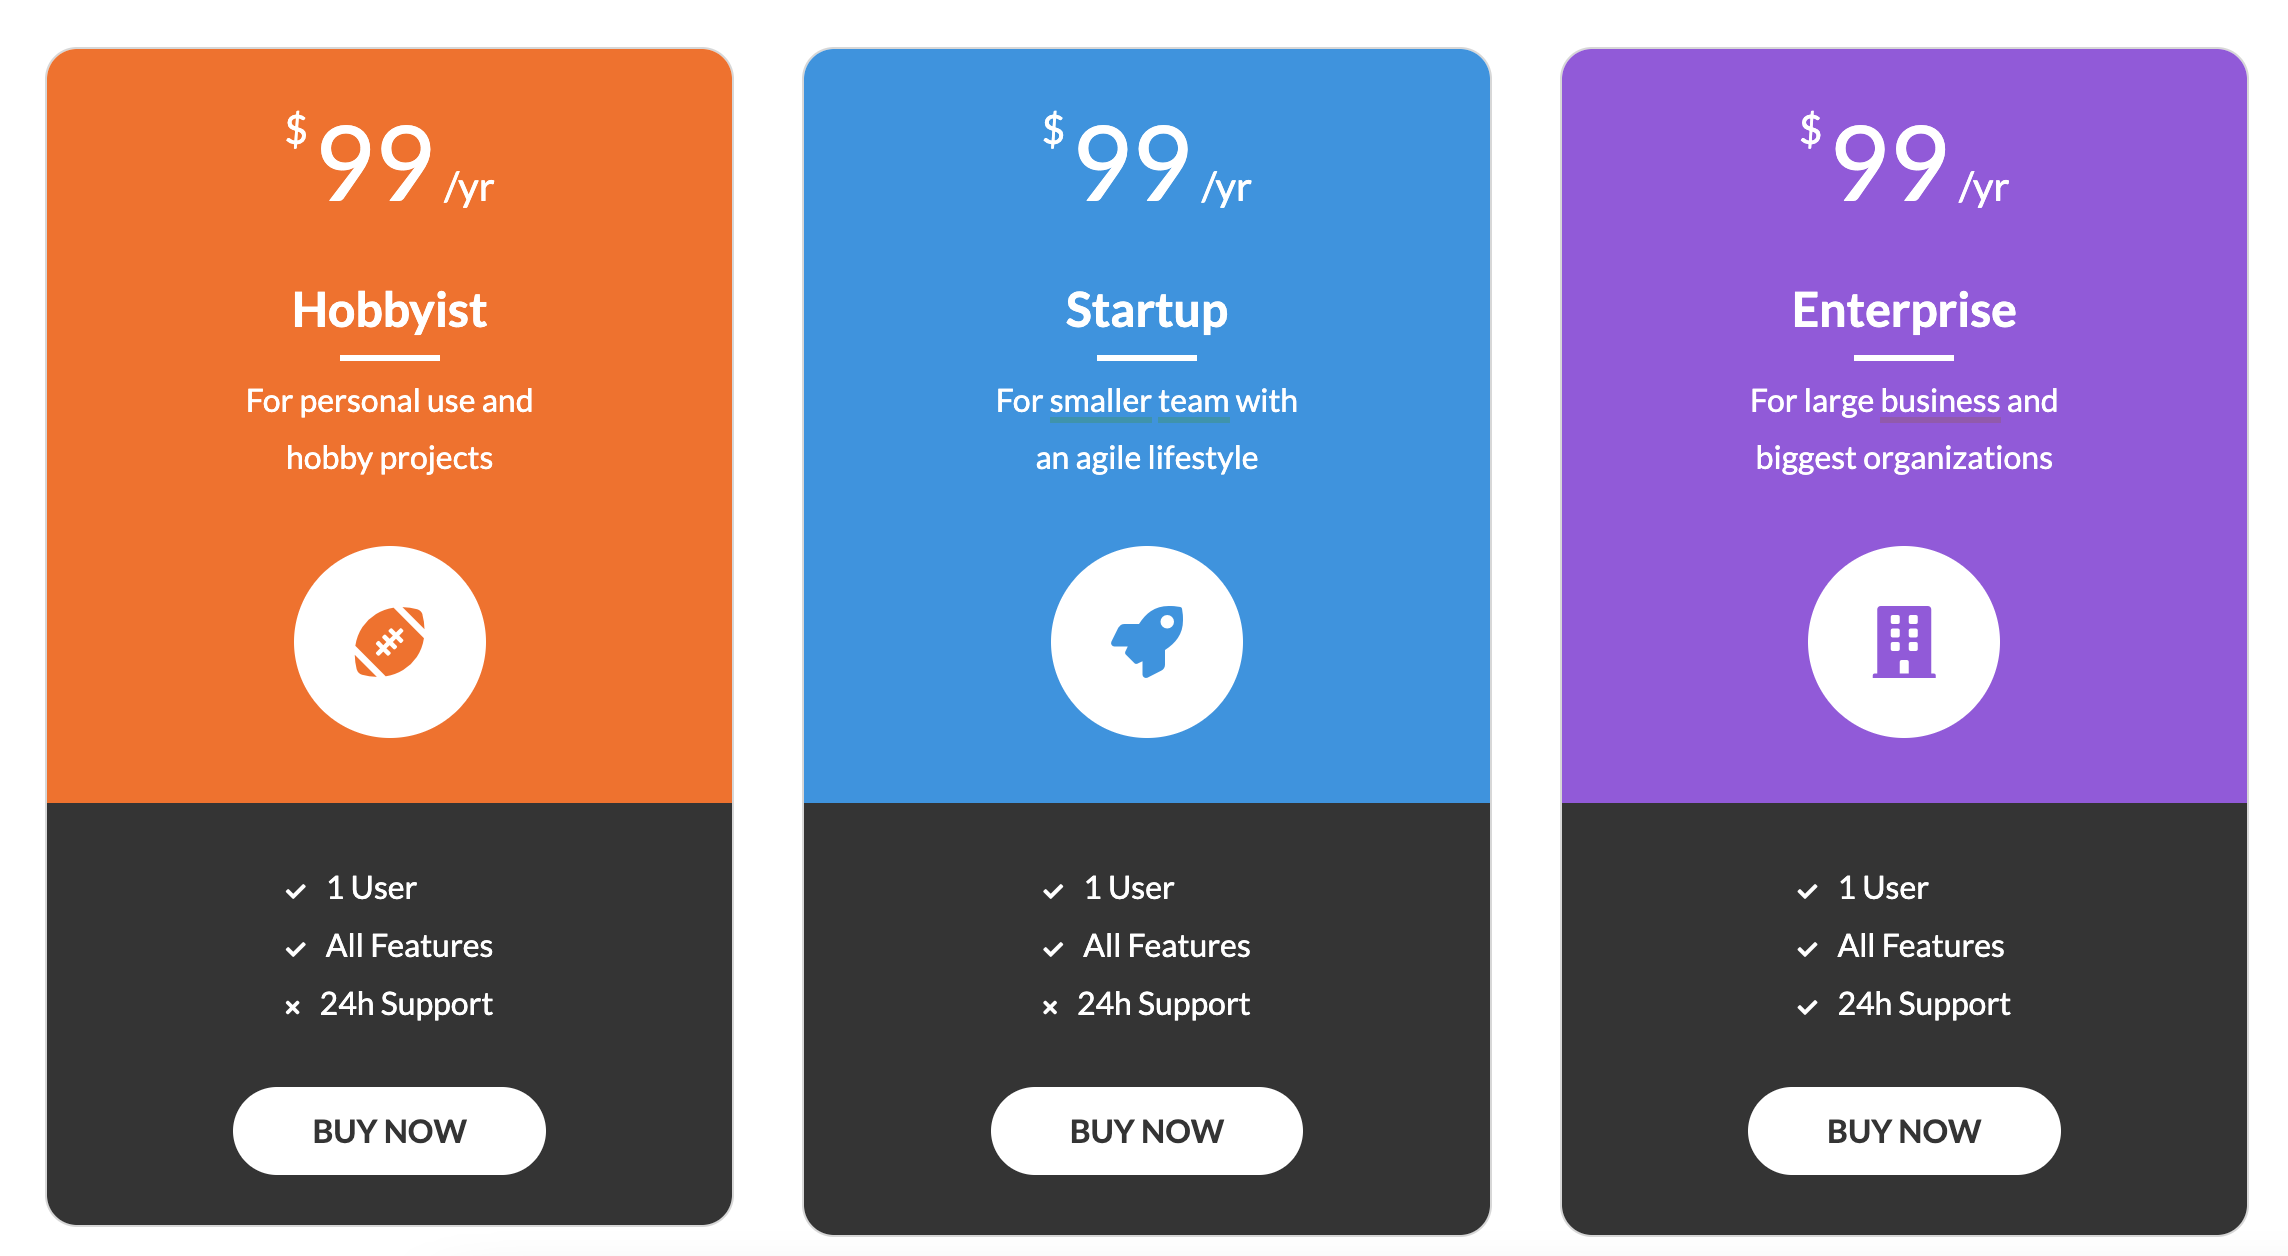Click the underlined word smaller in Startup description
Viewport: 2288px width, 1256px height.
1100,402
